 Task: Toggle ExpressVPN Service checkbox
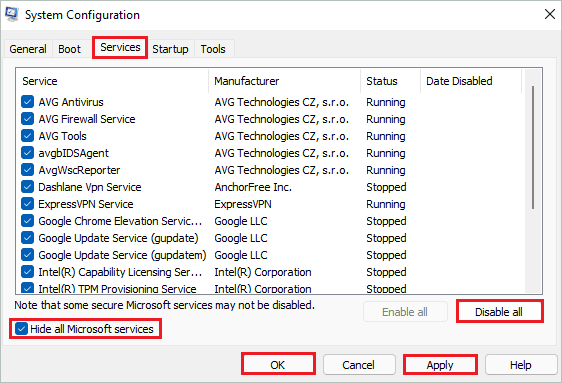(x=28, y=204)
